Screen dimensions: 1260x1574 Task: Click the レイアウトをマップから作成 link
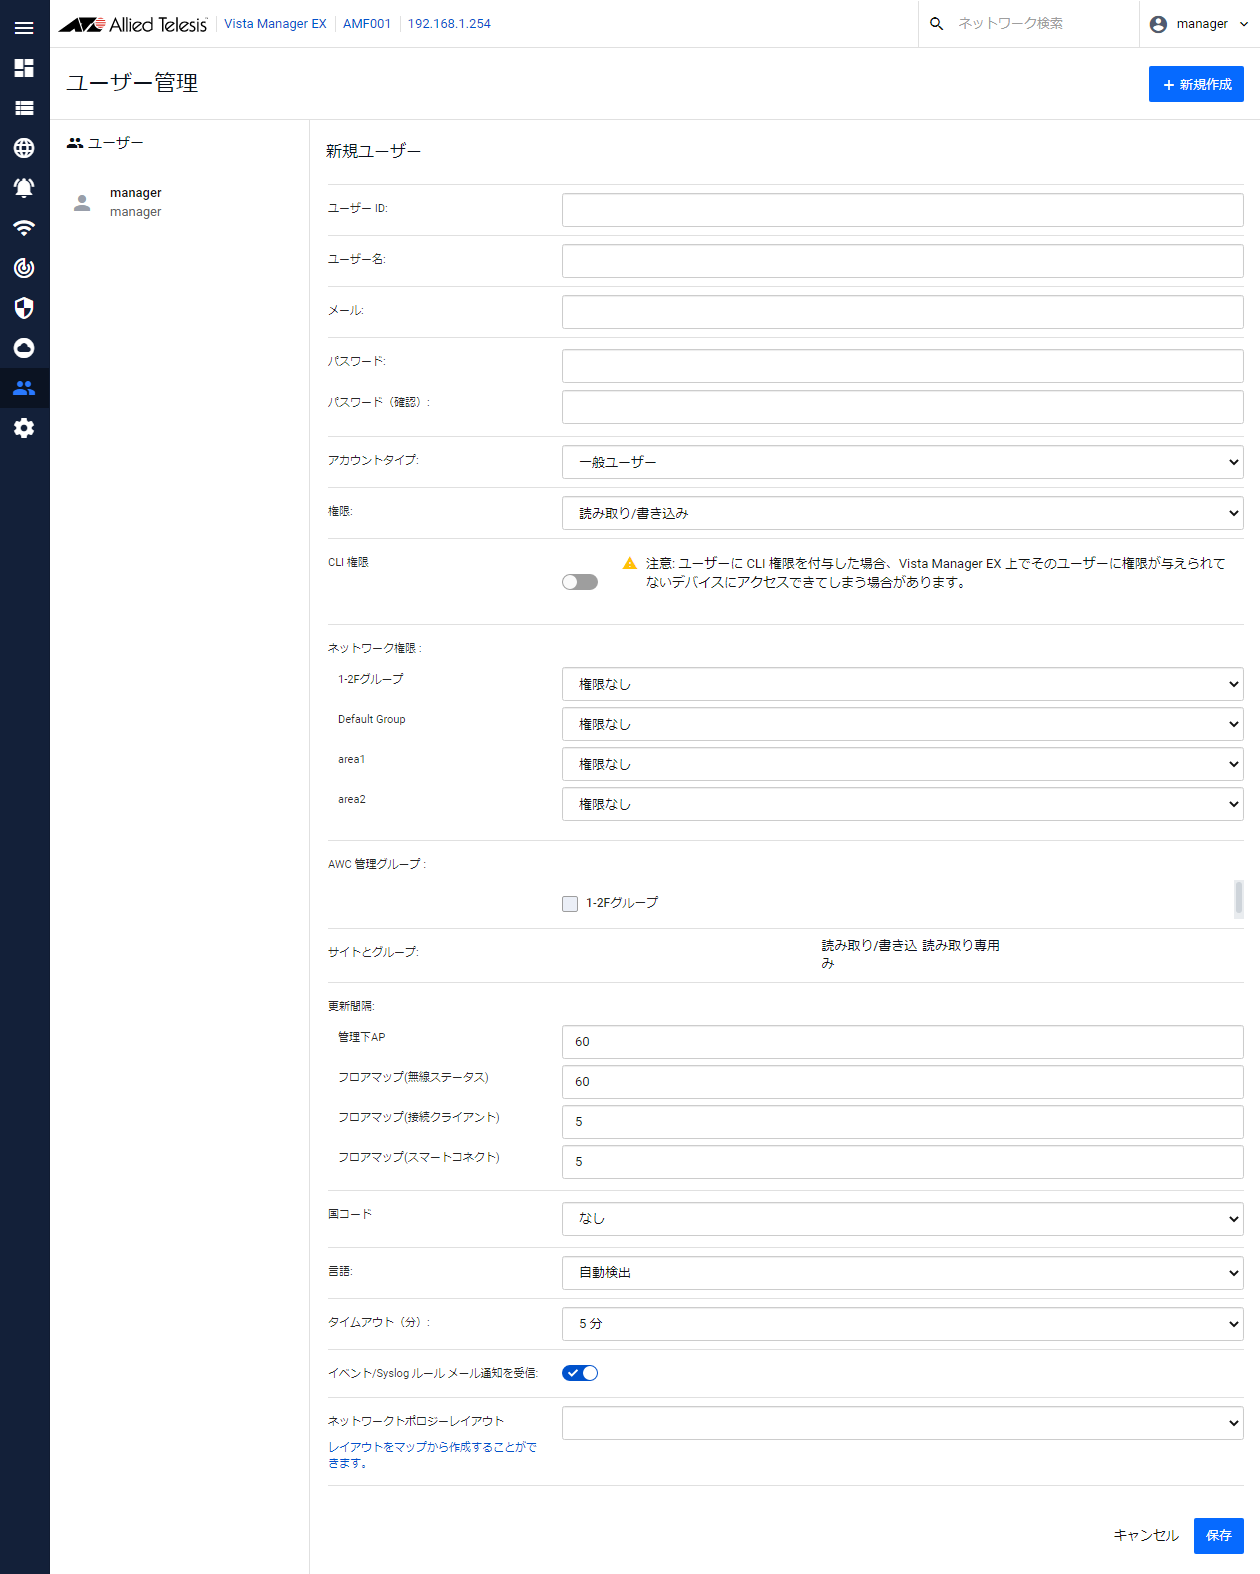(432, 1454)
